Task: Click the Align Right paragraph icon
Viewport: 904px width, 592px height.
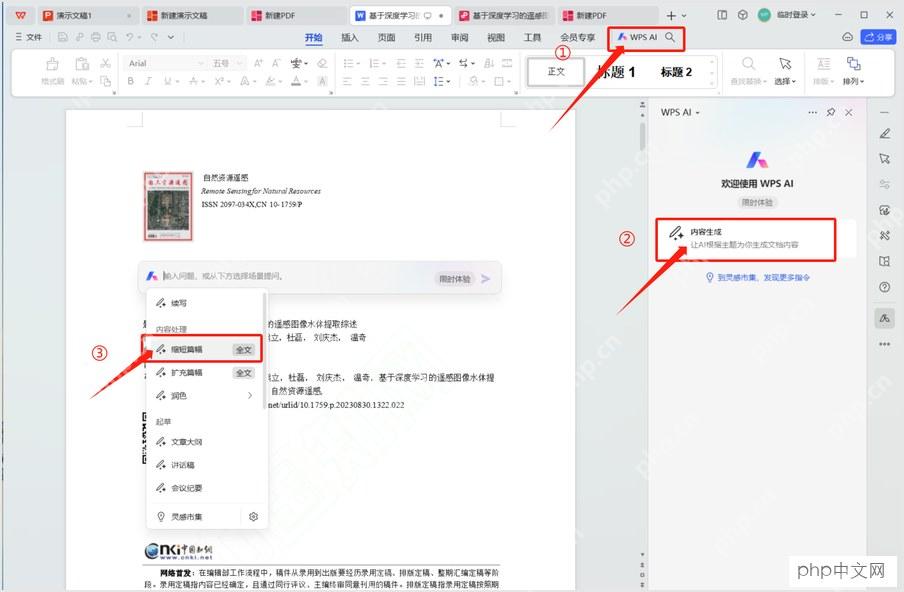Action: click(x=383, y=81)
